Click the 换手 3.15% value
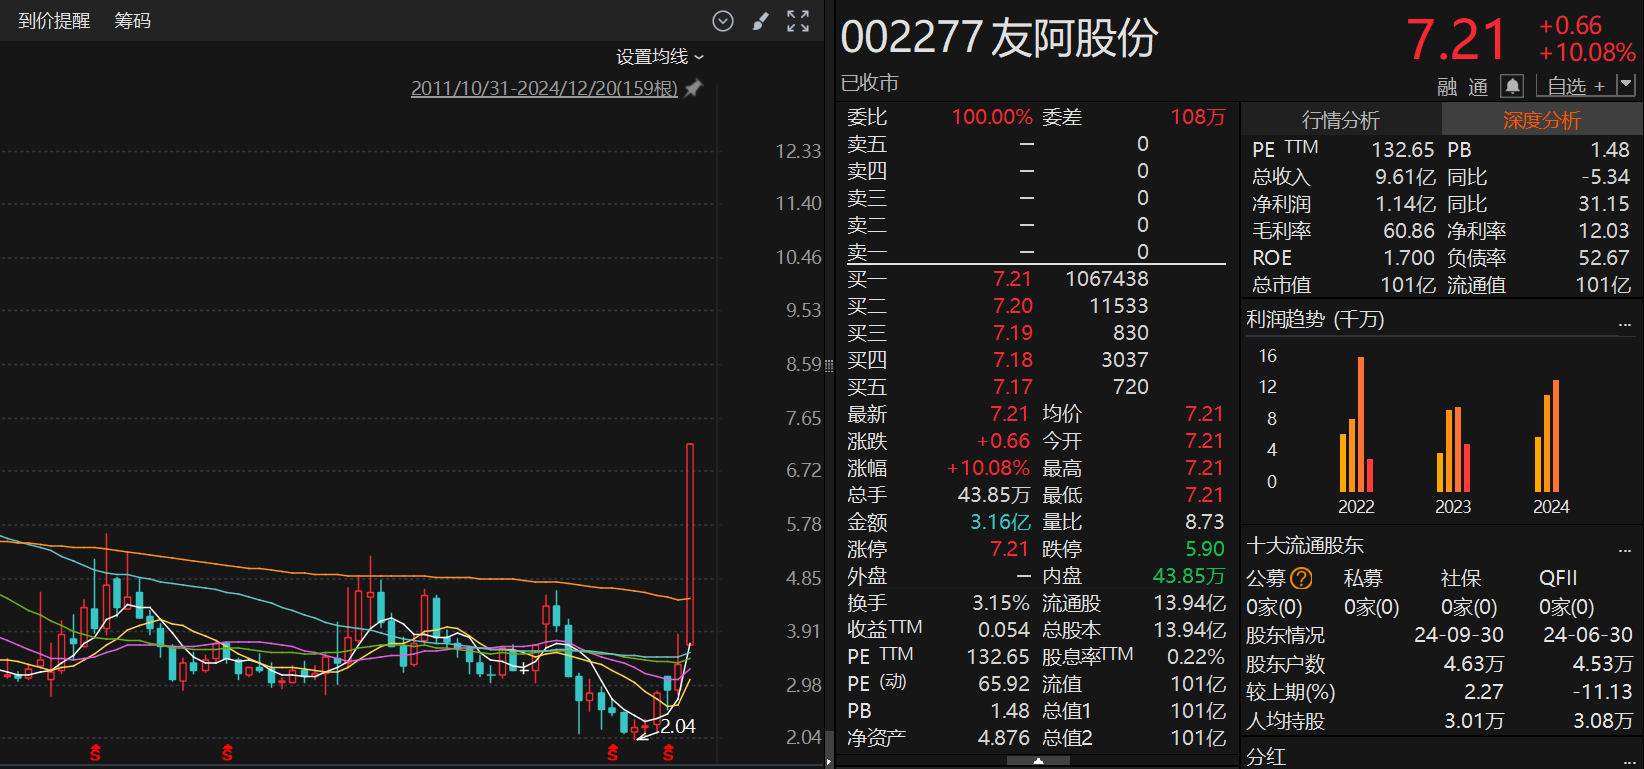Screen dimensions: 1644x769 [x=1001, y=603]
